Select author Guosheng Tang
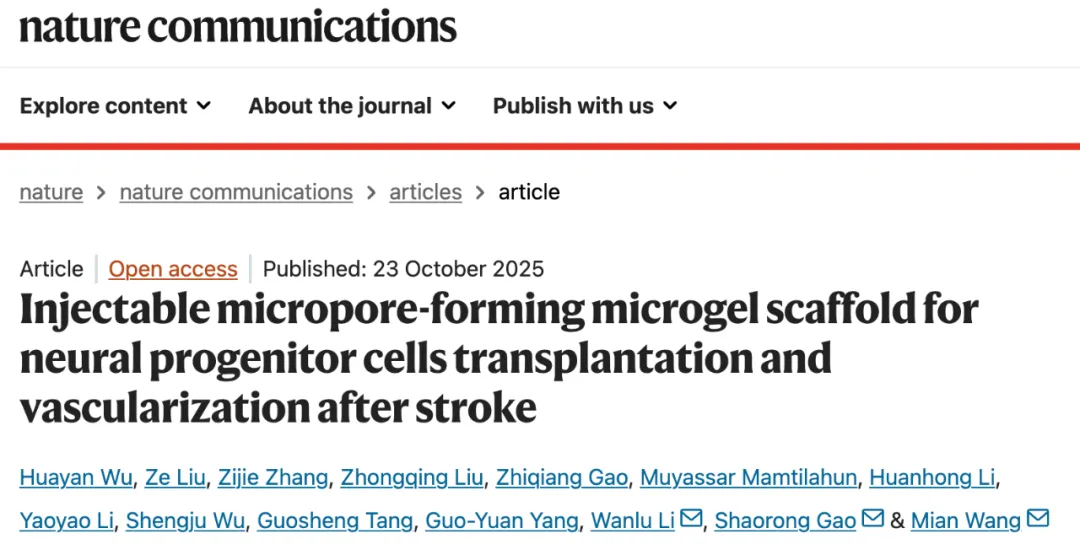The width and height of the screenshot is (1080, 555). (335, 520)
